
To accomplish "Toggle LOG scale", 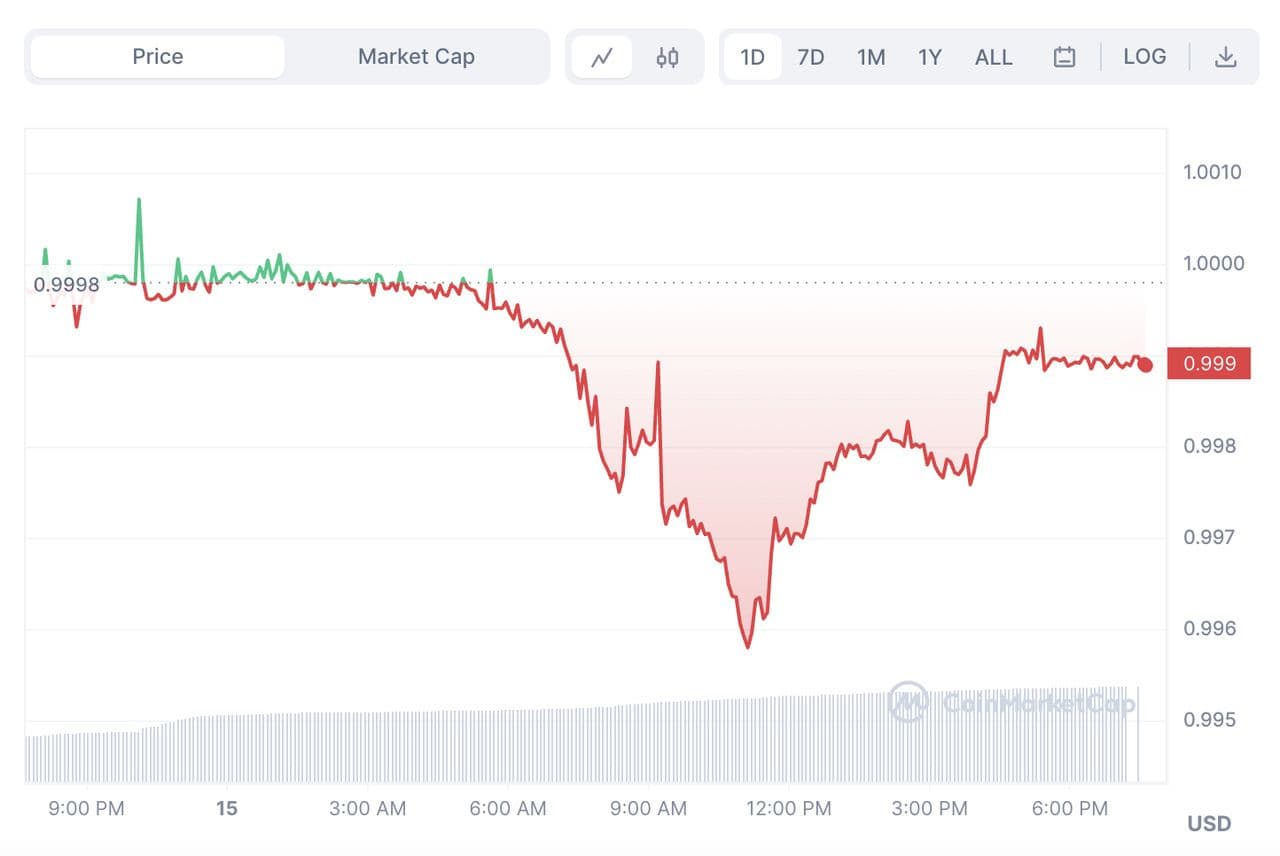I will click(x=1144, y=57).
